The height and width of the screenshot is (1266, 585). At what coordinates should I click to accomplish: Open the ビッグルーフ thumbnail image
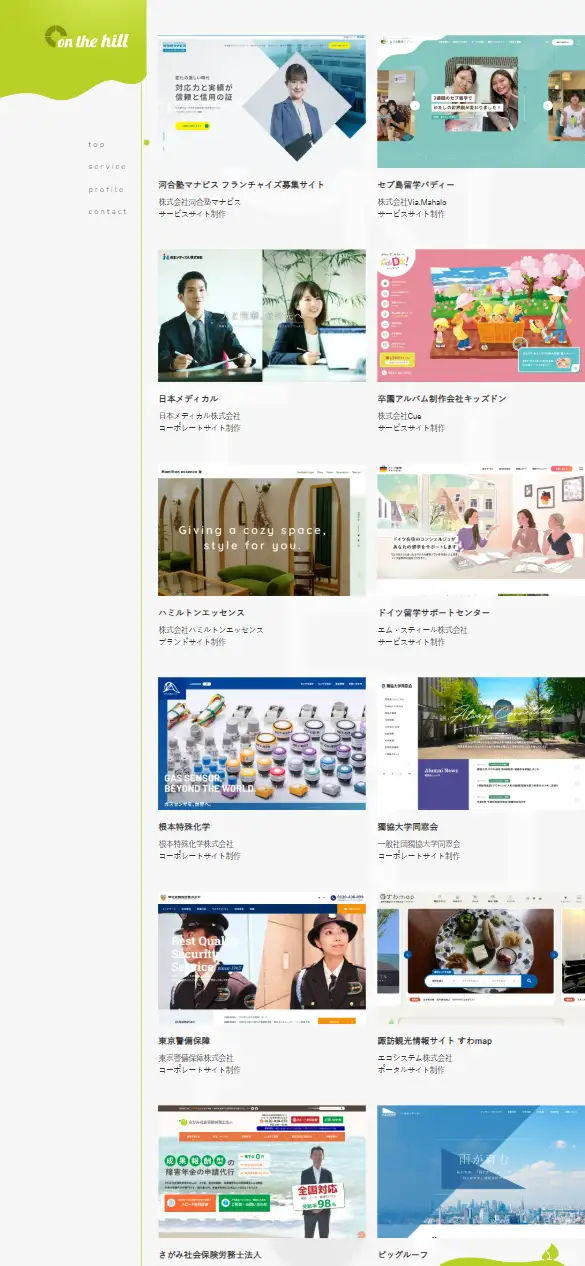click(x=481, y=1171)
